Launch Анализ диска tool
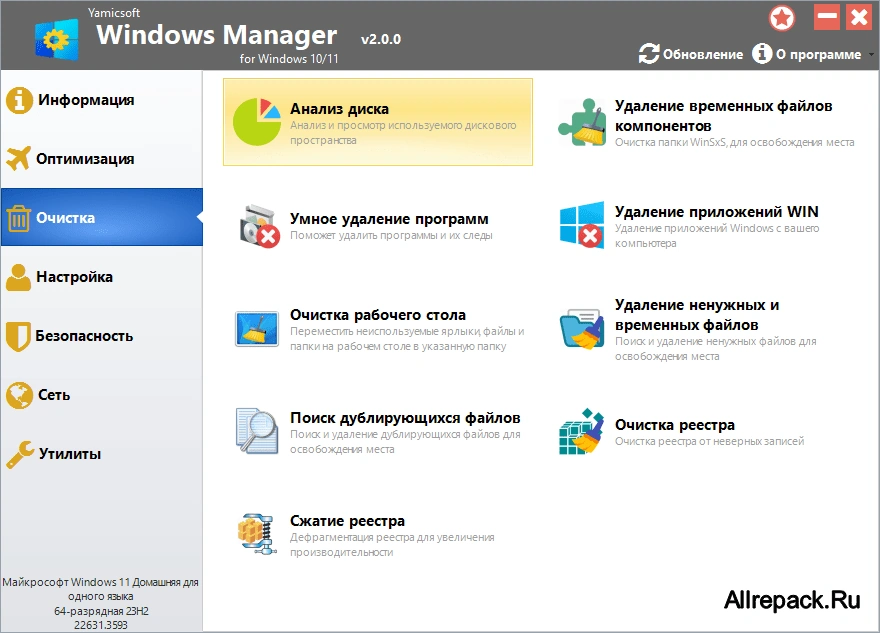Viewport: 880px width, 633px height. click(378, 122)
